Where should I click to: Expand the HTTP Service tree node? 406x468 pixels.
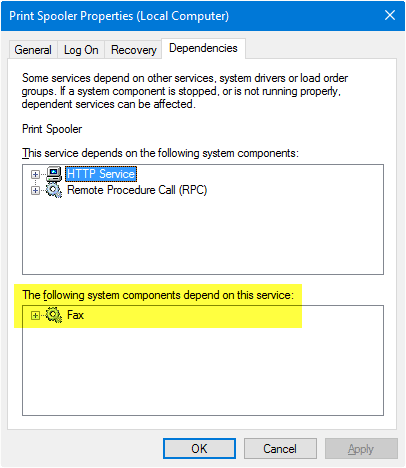(35, 174)
